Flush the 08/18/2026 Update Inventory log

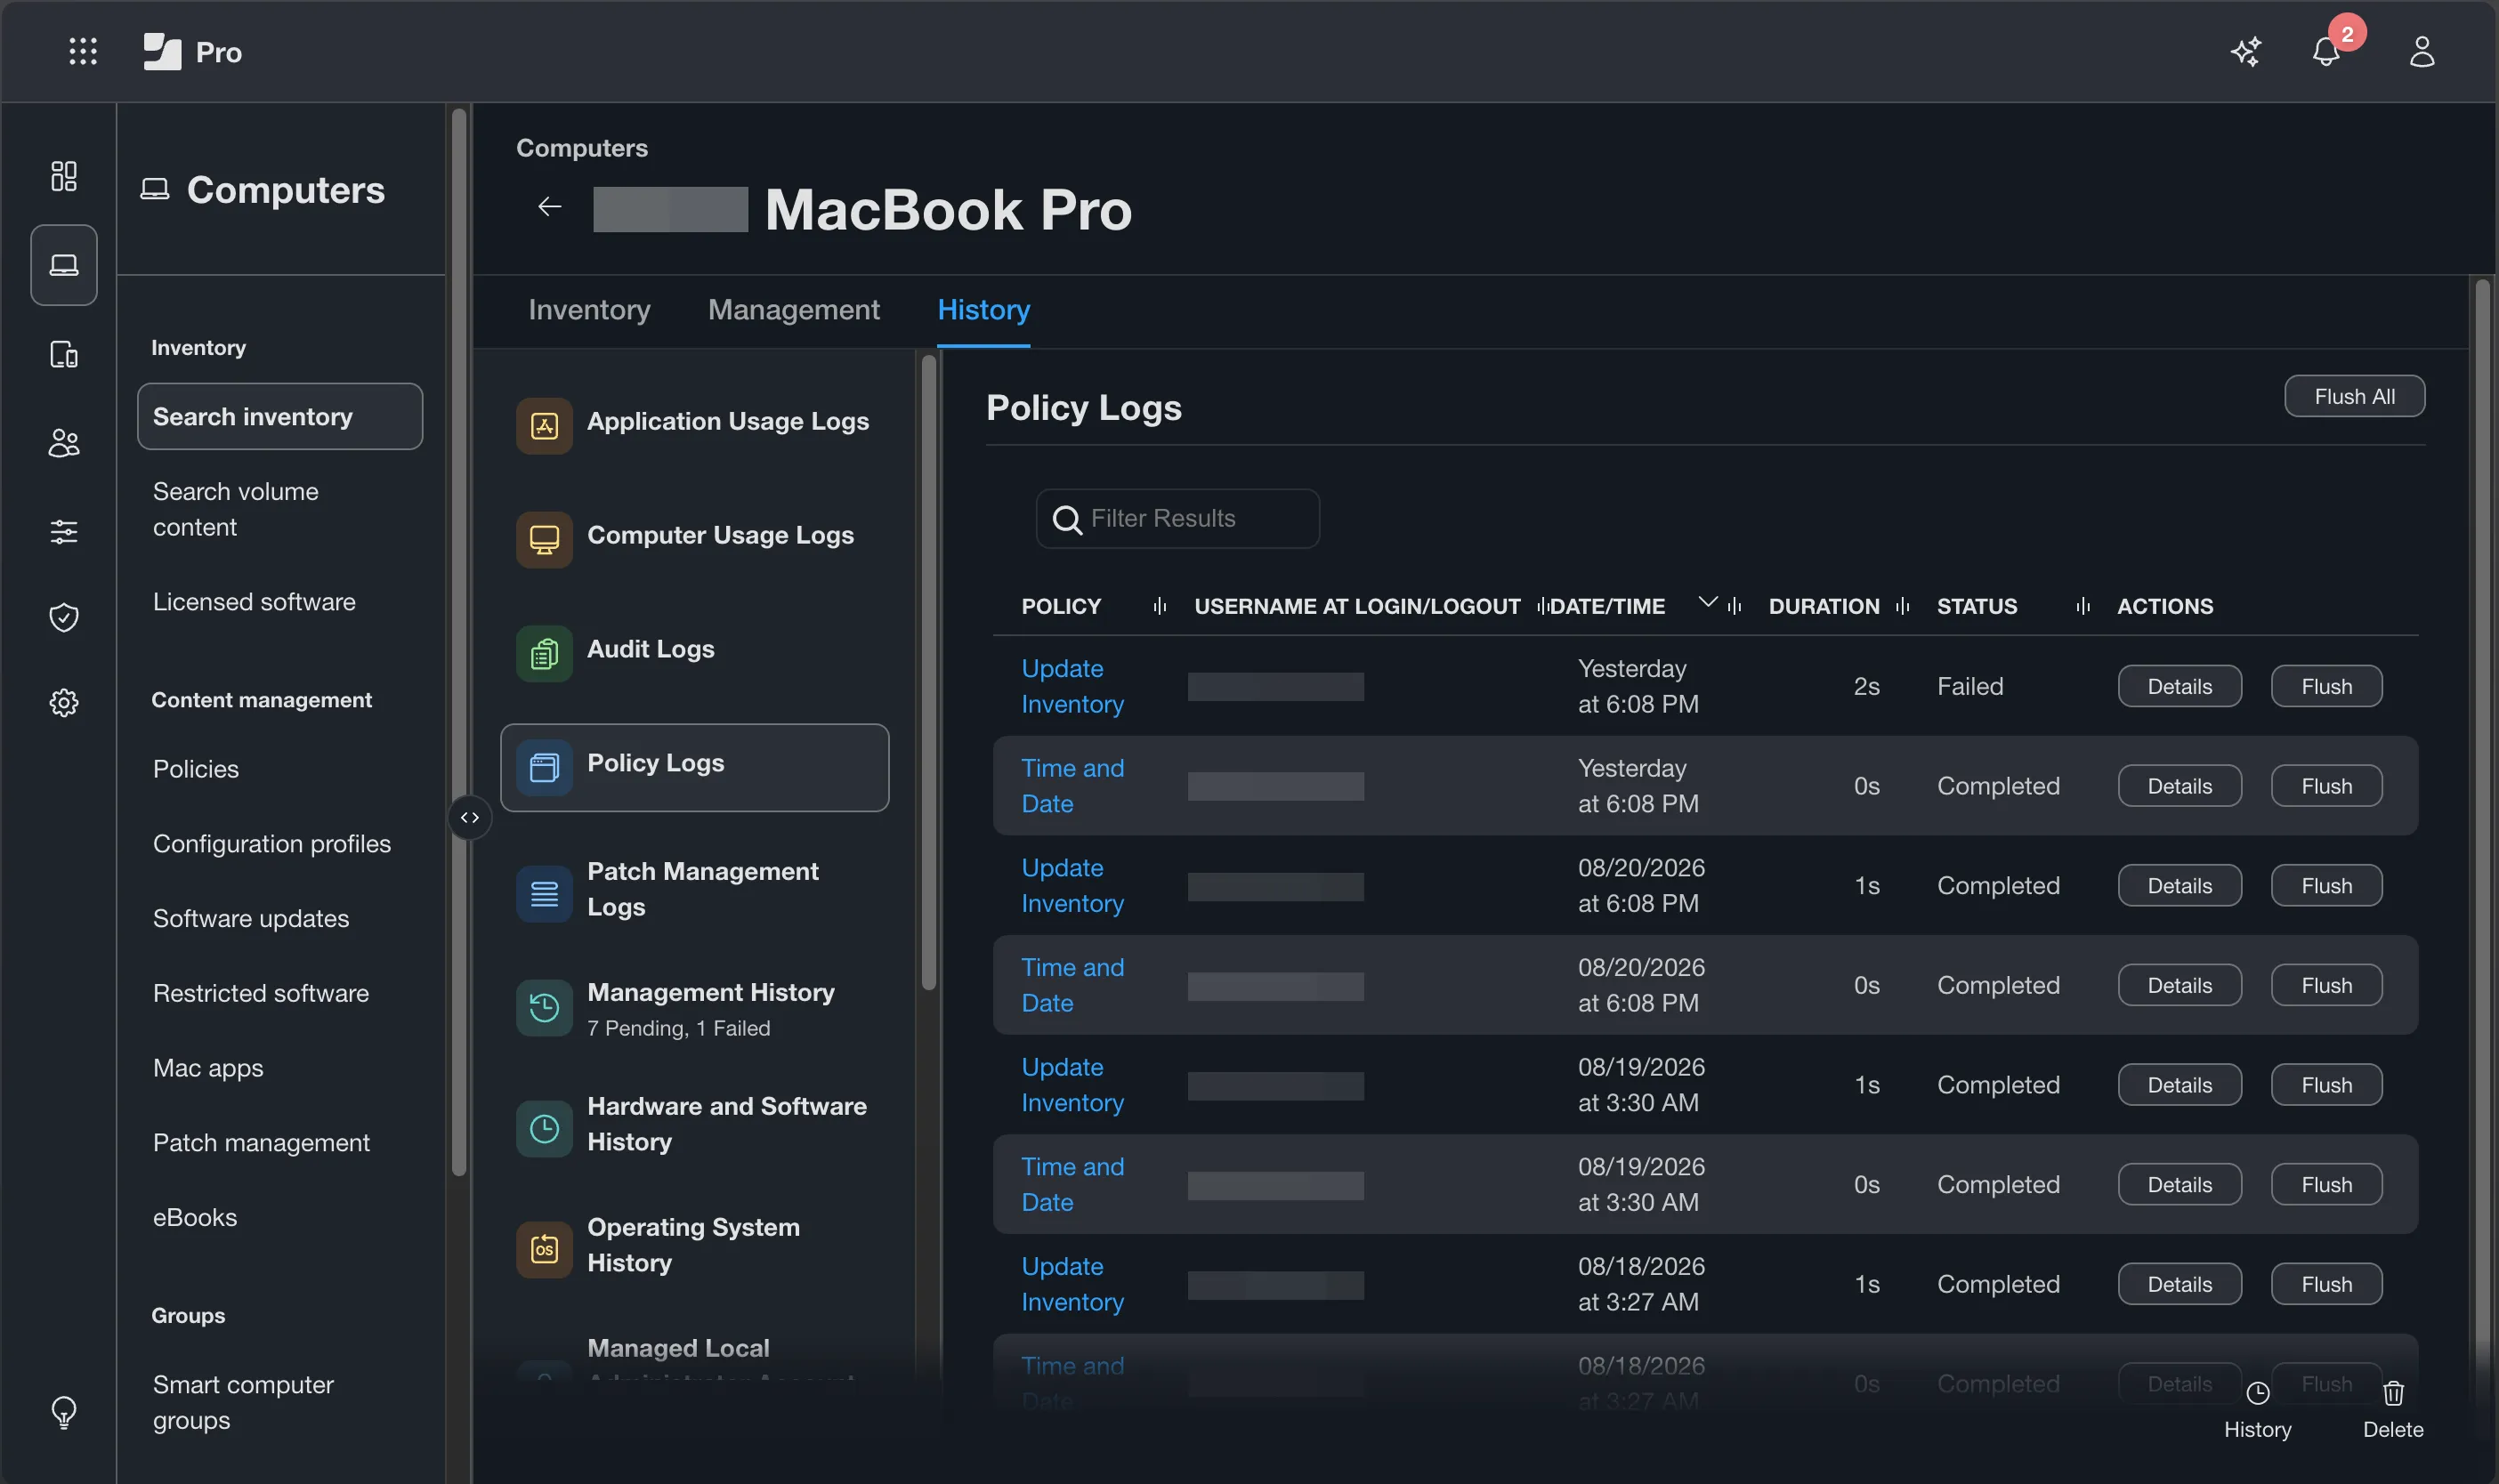point(2326,1284)
